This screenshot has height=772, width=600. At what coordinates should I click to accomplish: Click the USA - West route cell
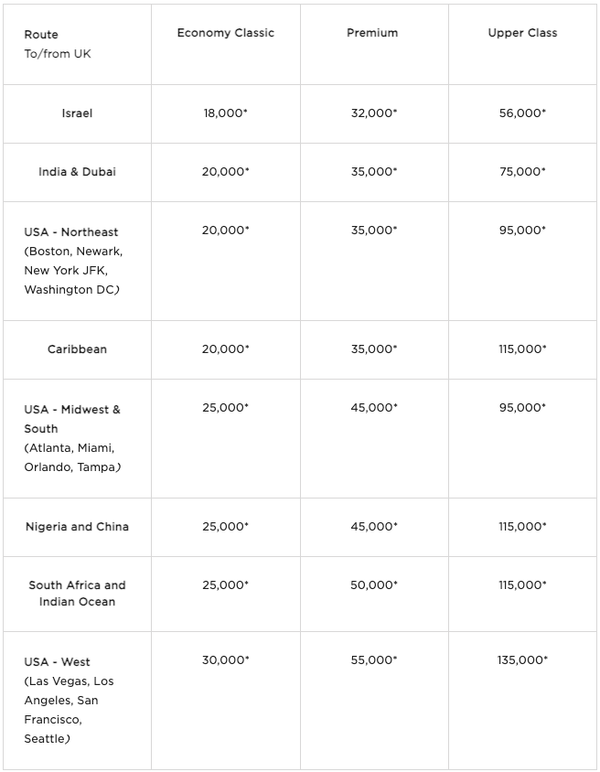point(65,700)
